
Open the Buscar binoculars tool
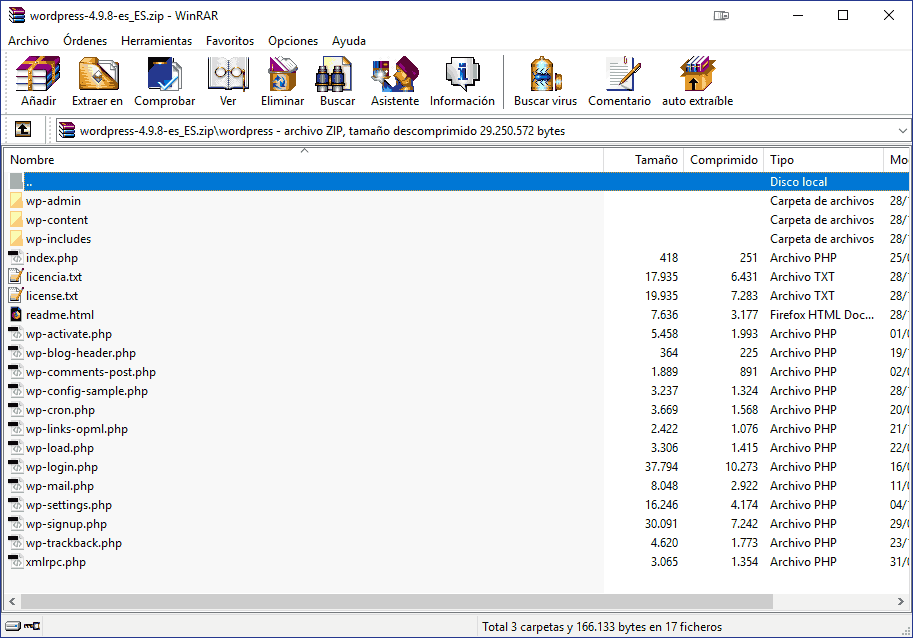[x=337, y=82]
